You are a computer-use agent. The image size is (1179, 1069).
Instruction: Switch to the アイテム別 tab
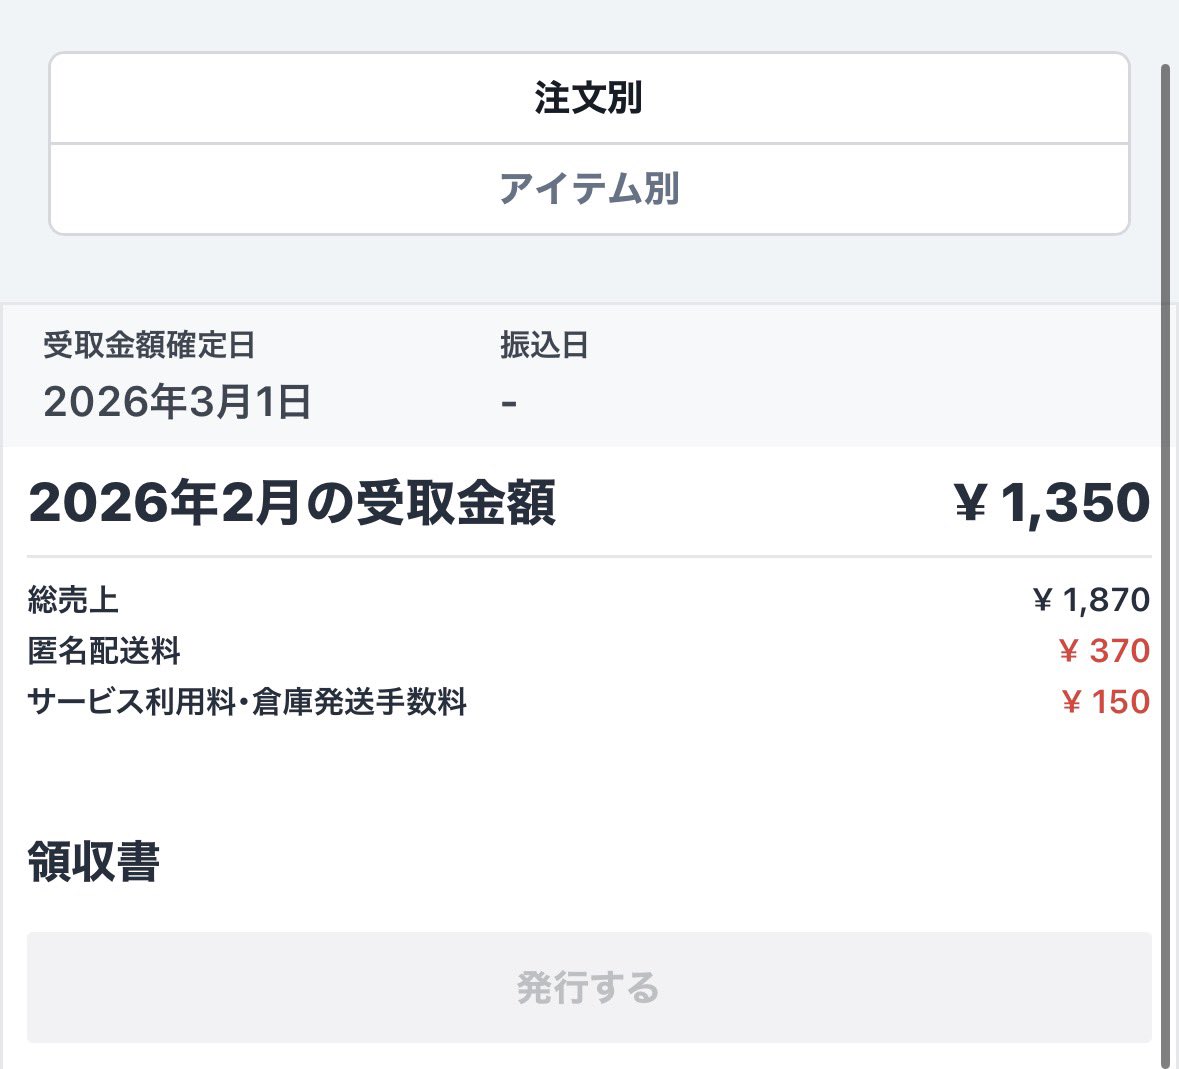point(589,189)
